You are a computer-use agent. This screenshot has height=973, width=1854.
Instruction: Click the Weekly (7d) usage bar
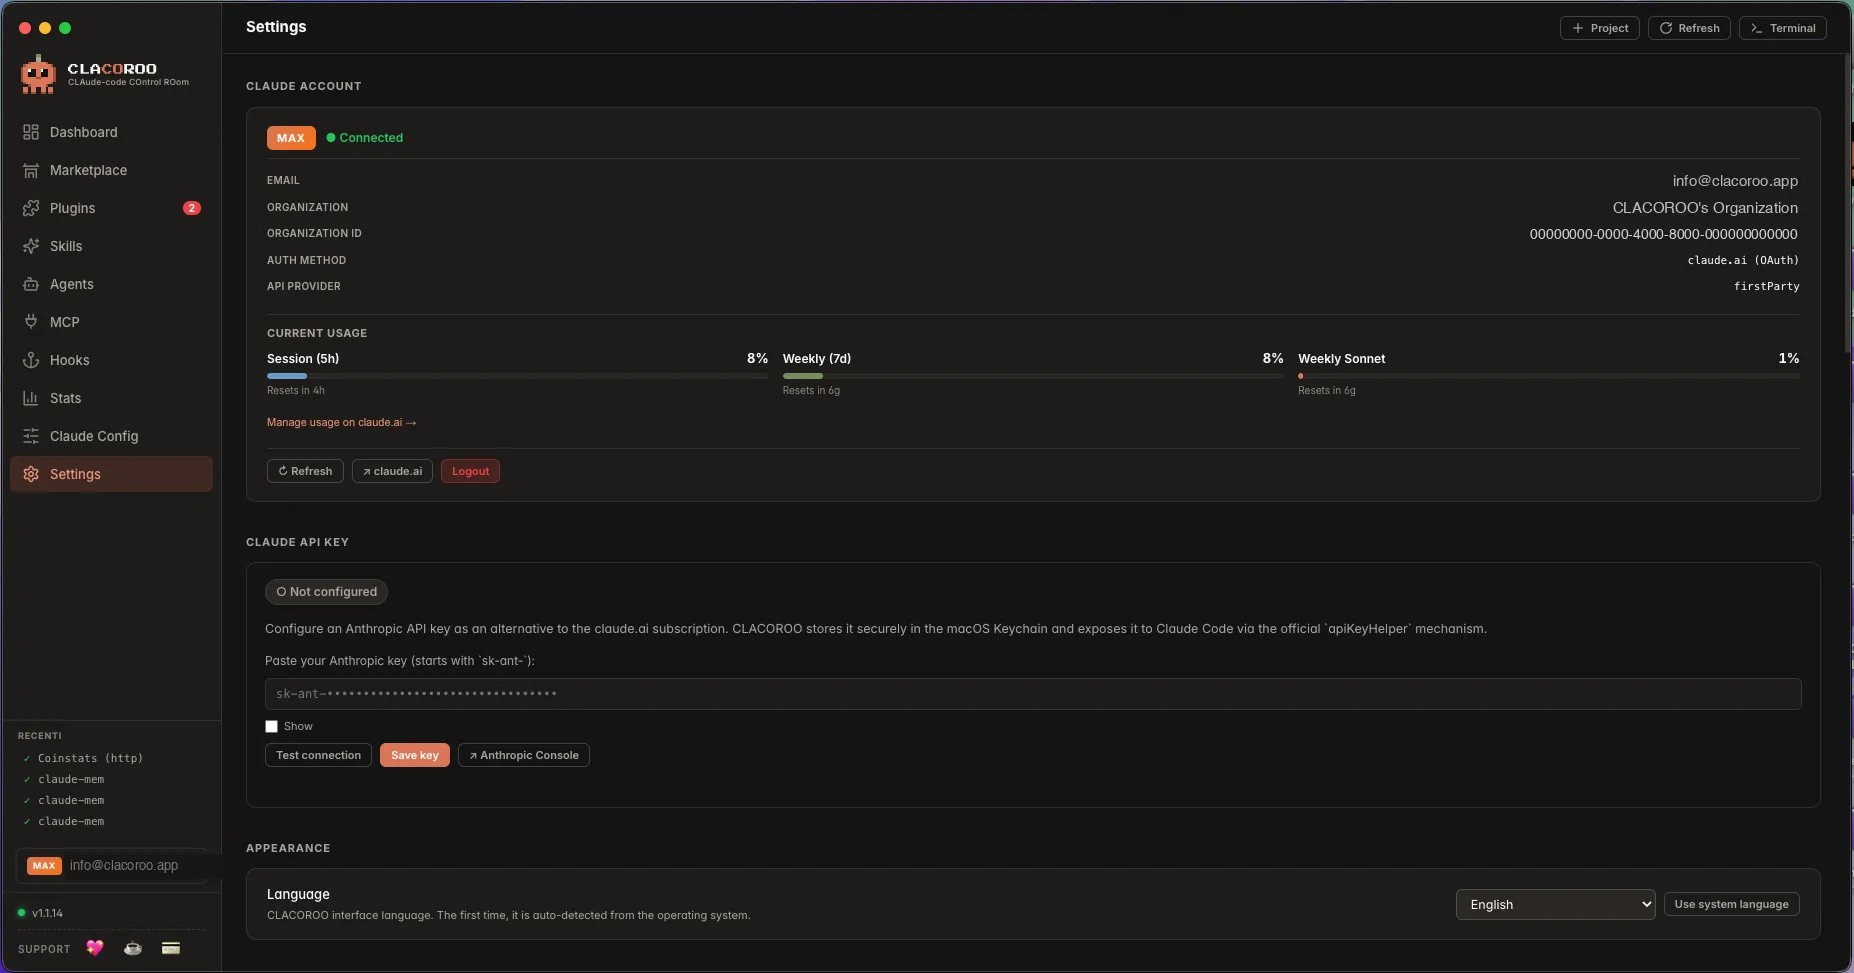tap(1033, 376)
